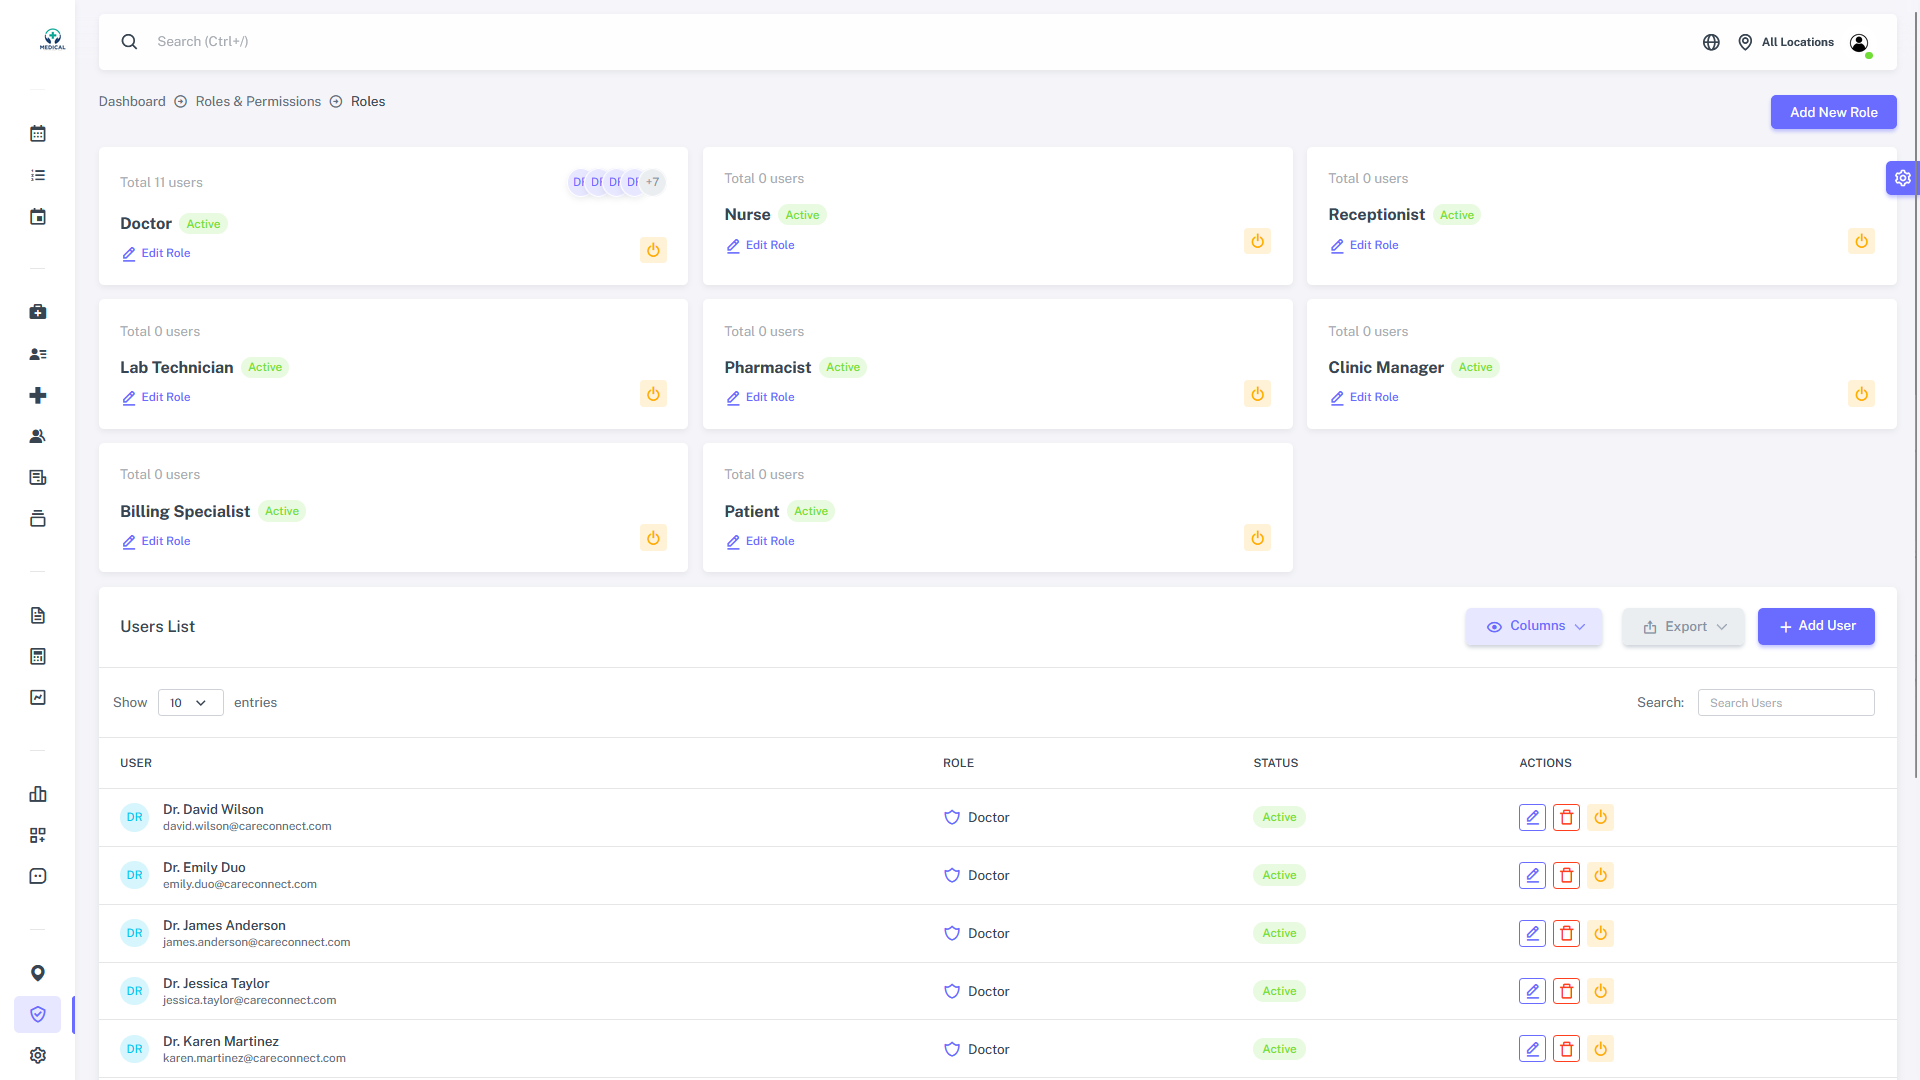Screen dimensions: 1920x1080
Task: Toggle status for Dr. James Anderson
Action: tap(1600, 933)
